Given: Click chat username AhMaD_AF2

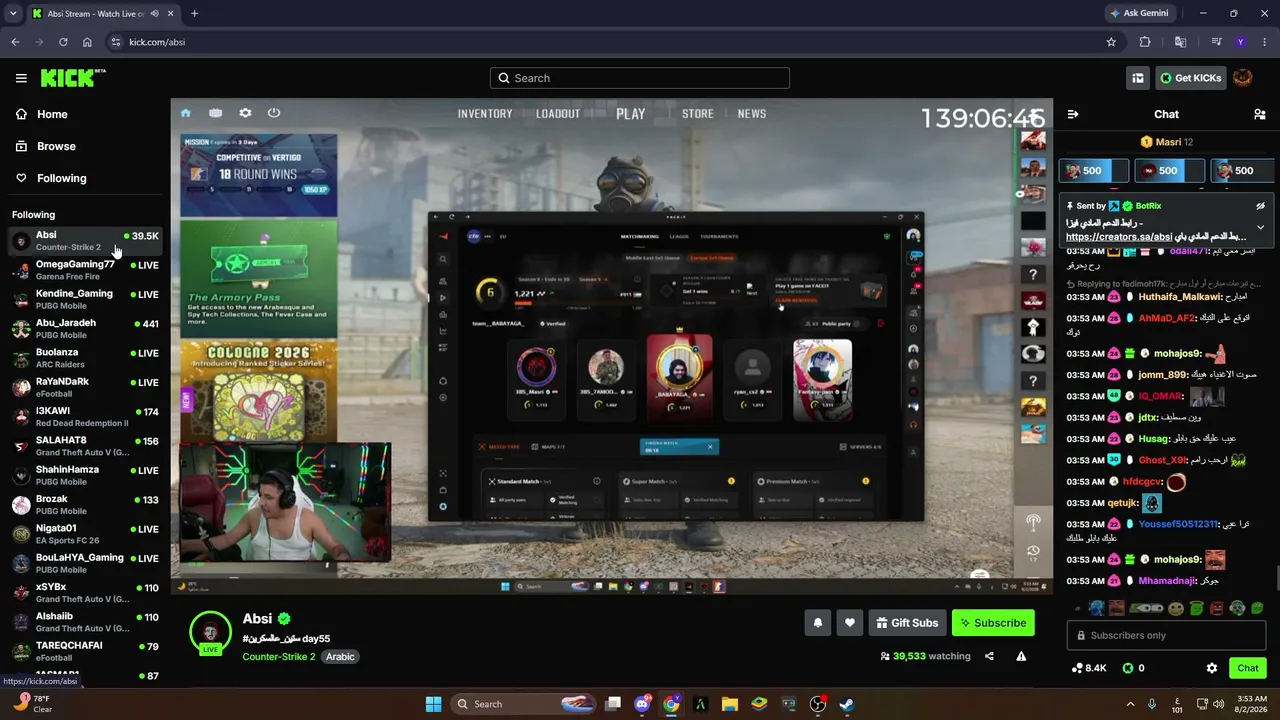Looking at the screenshot, I should [1167, 318].
